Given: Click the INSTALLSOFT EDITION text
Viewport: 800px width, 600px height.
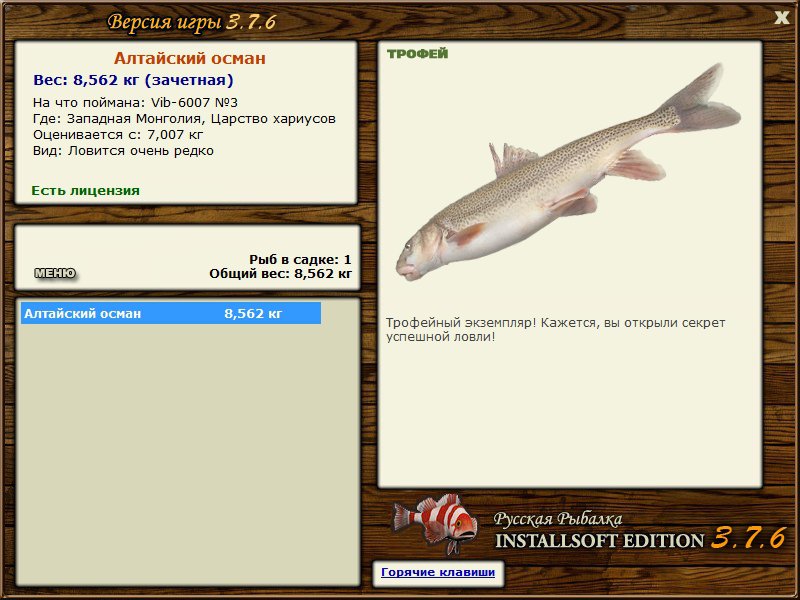Looking at the screenshot, I should pos(599,541).
